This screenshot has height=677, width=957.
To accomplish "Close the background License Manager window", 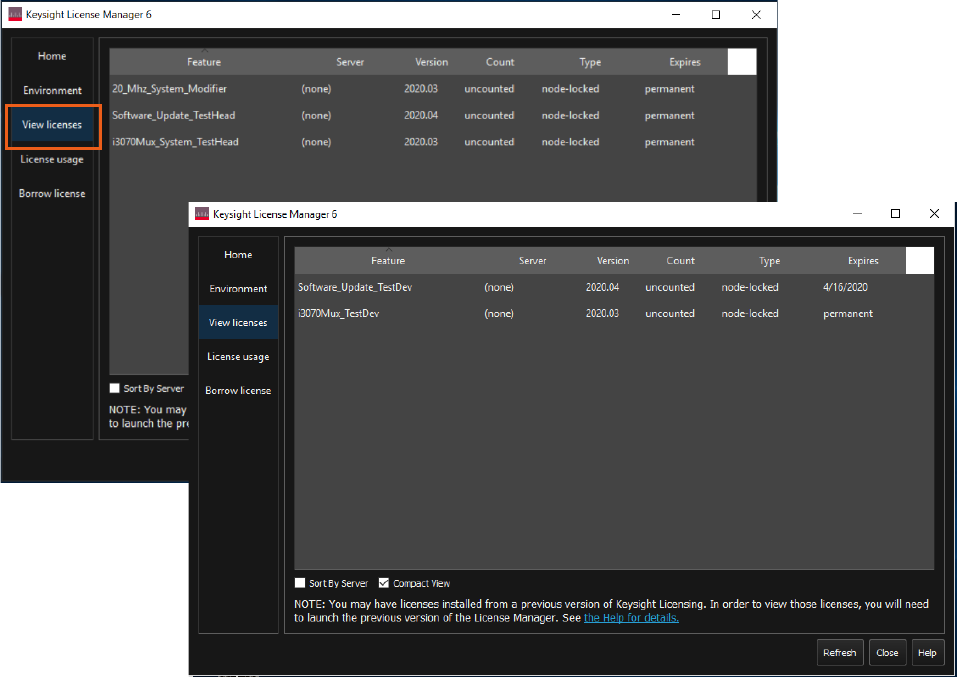I will coord(755,15).
